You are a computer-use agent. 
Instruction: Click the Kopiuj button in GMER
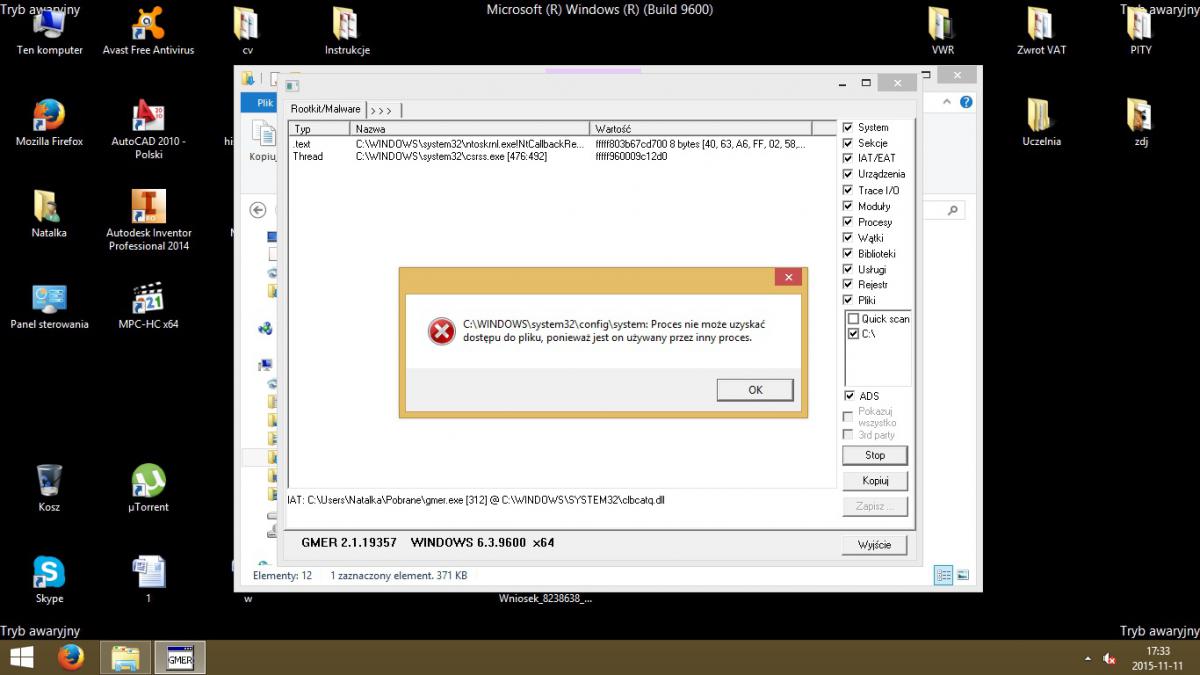[x=875, y=481]
